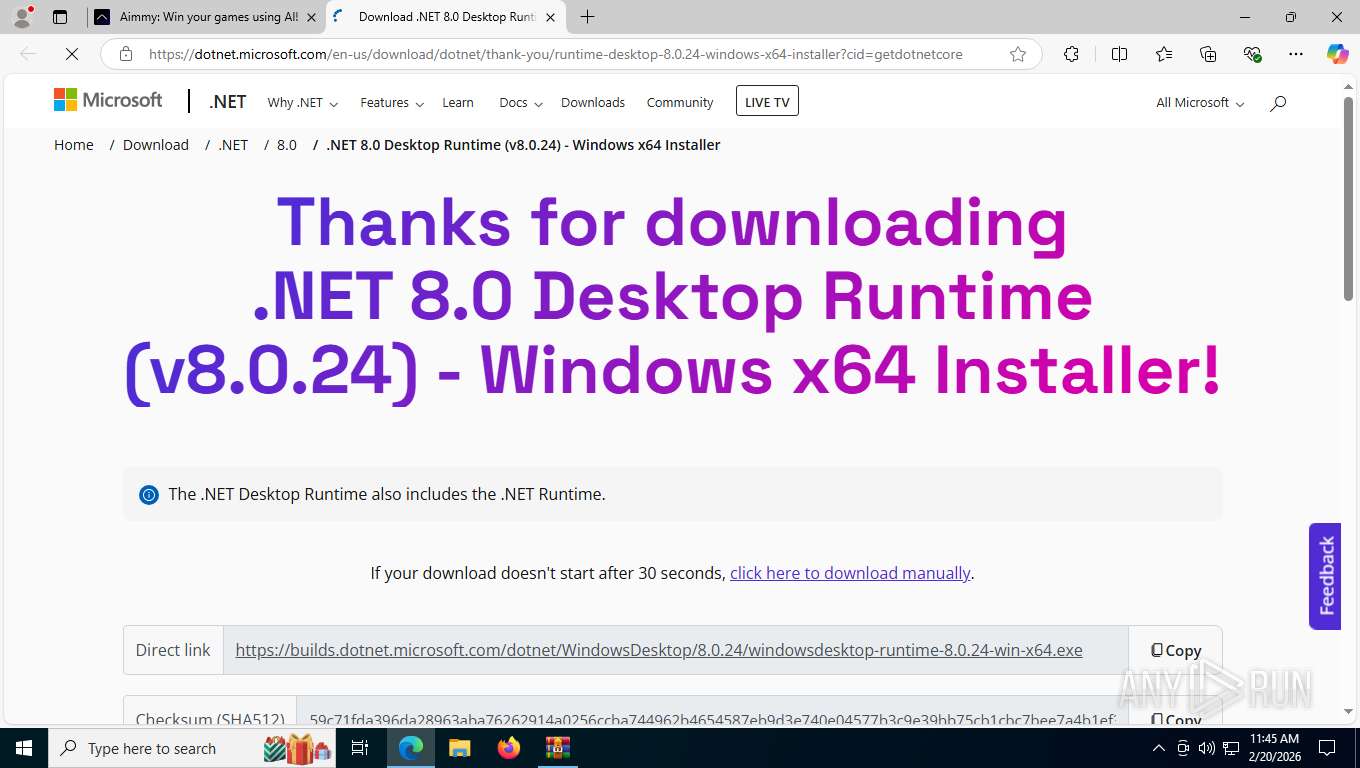Expand the Features menu
The height and width of the screenshot is (768, 1360).
pyautogui.click(x=392, y=102)
